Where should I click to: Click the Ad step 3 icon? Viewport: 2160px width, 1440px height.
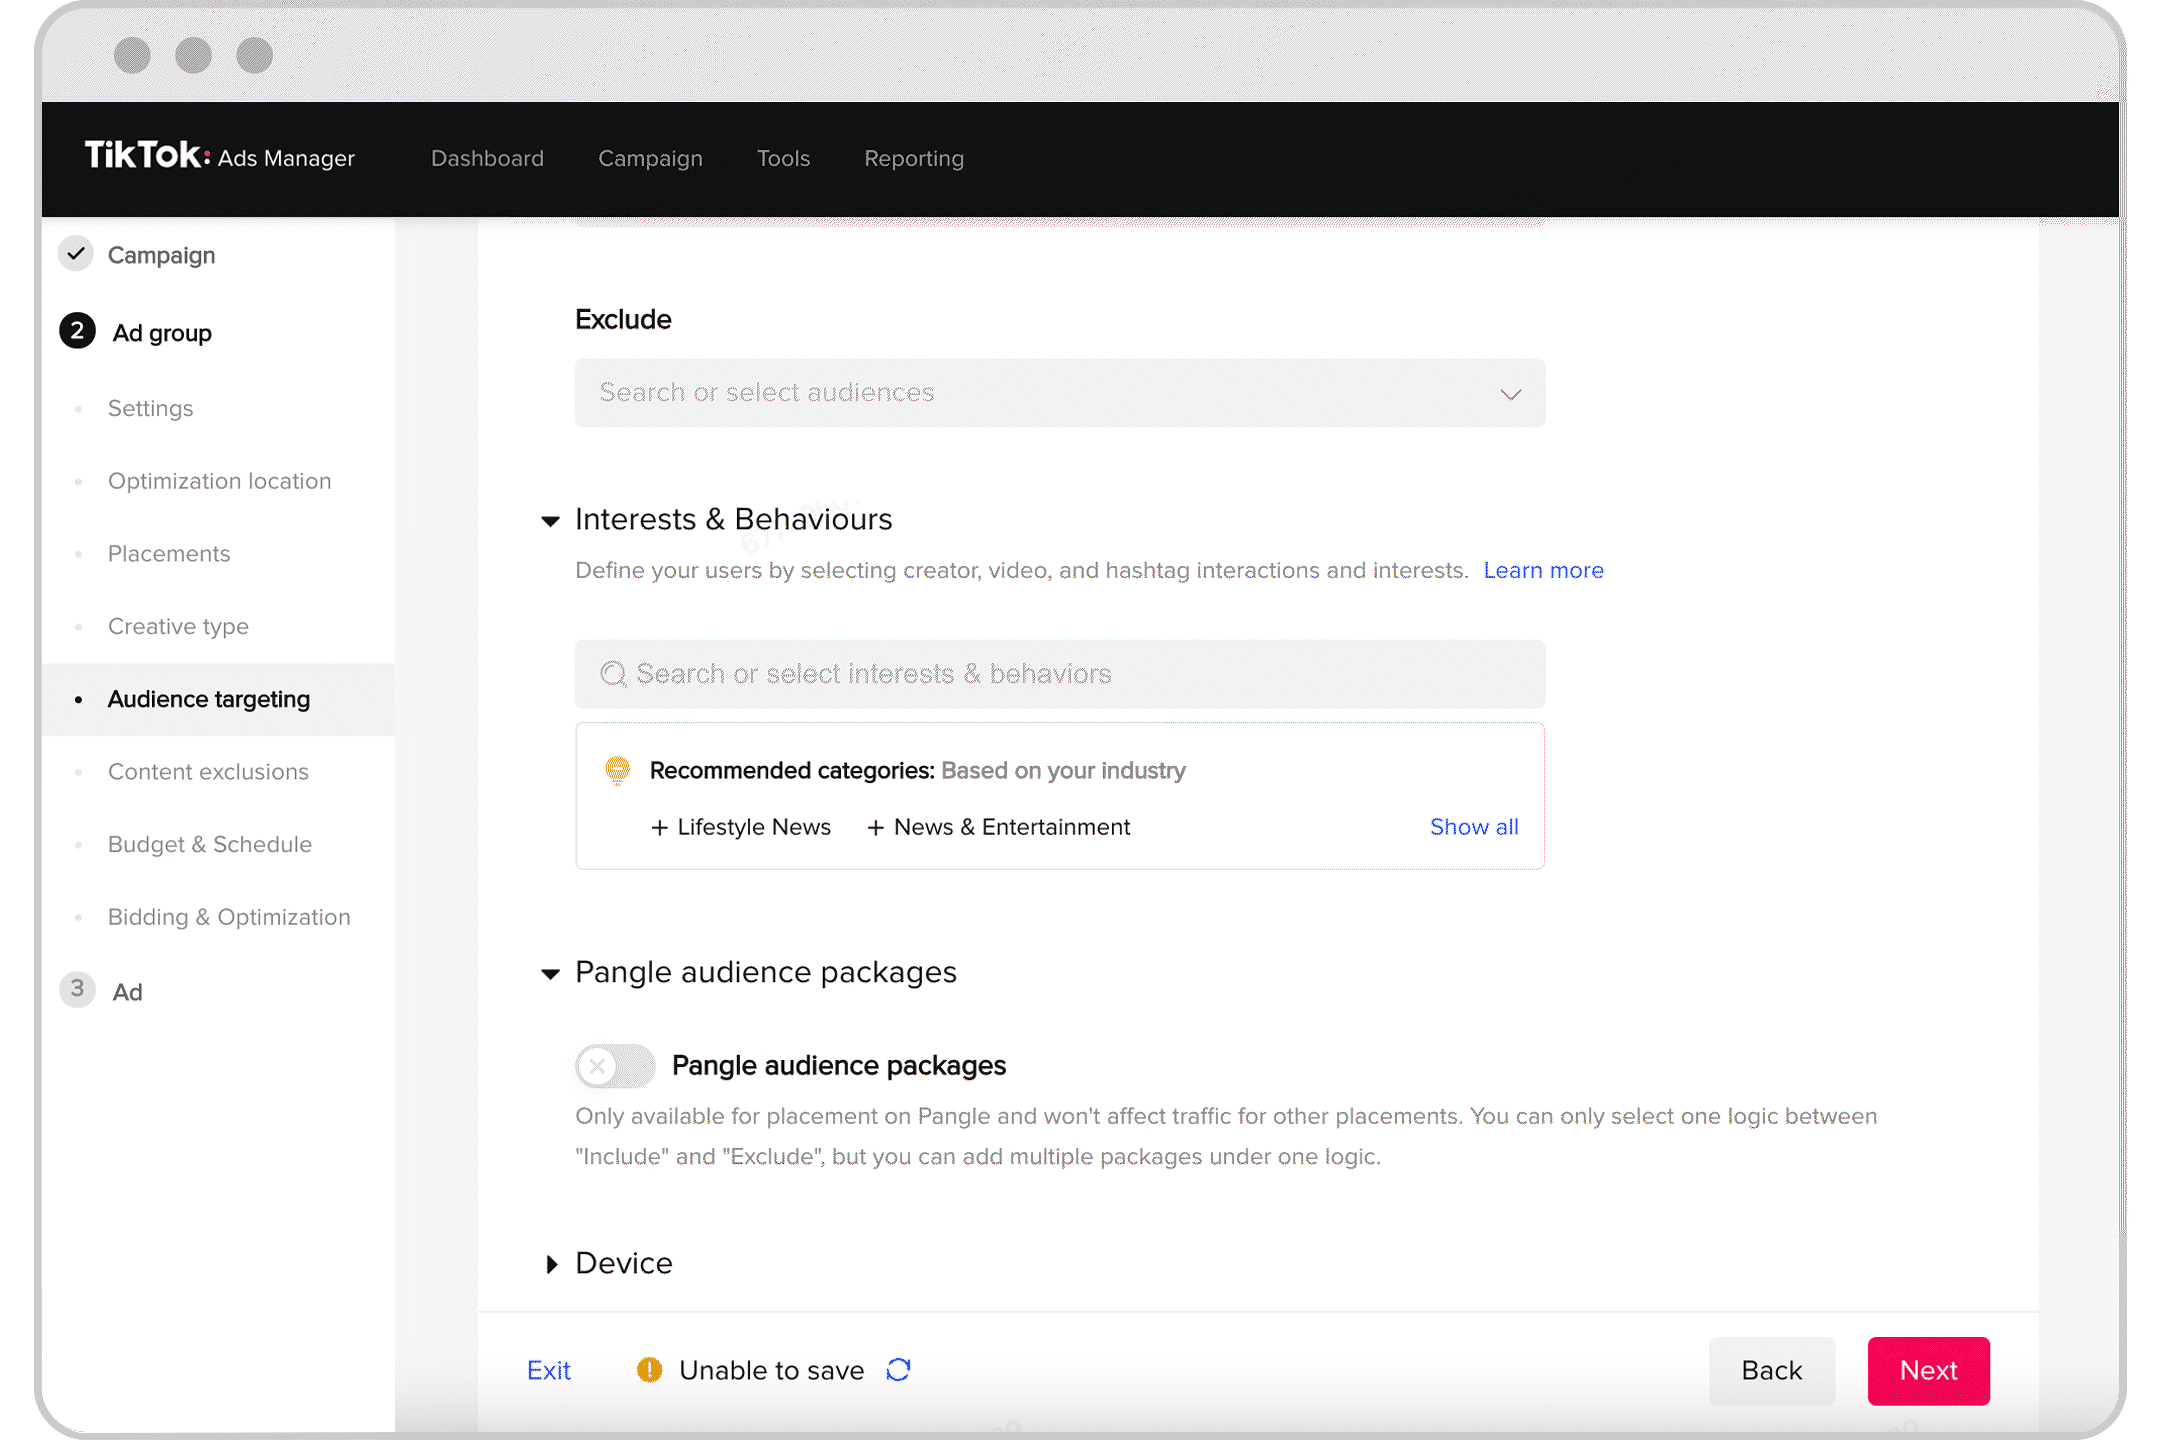coord(77,990)
